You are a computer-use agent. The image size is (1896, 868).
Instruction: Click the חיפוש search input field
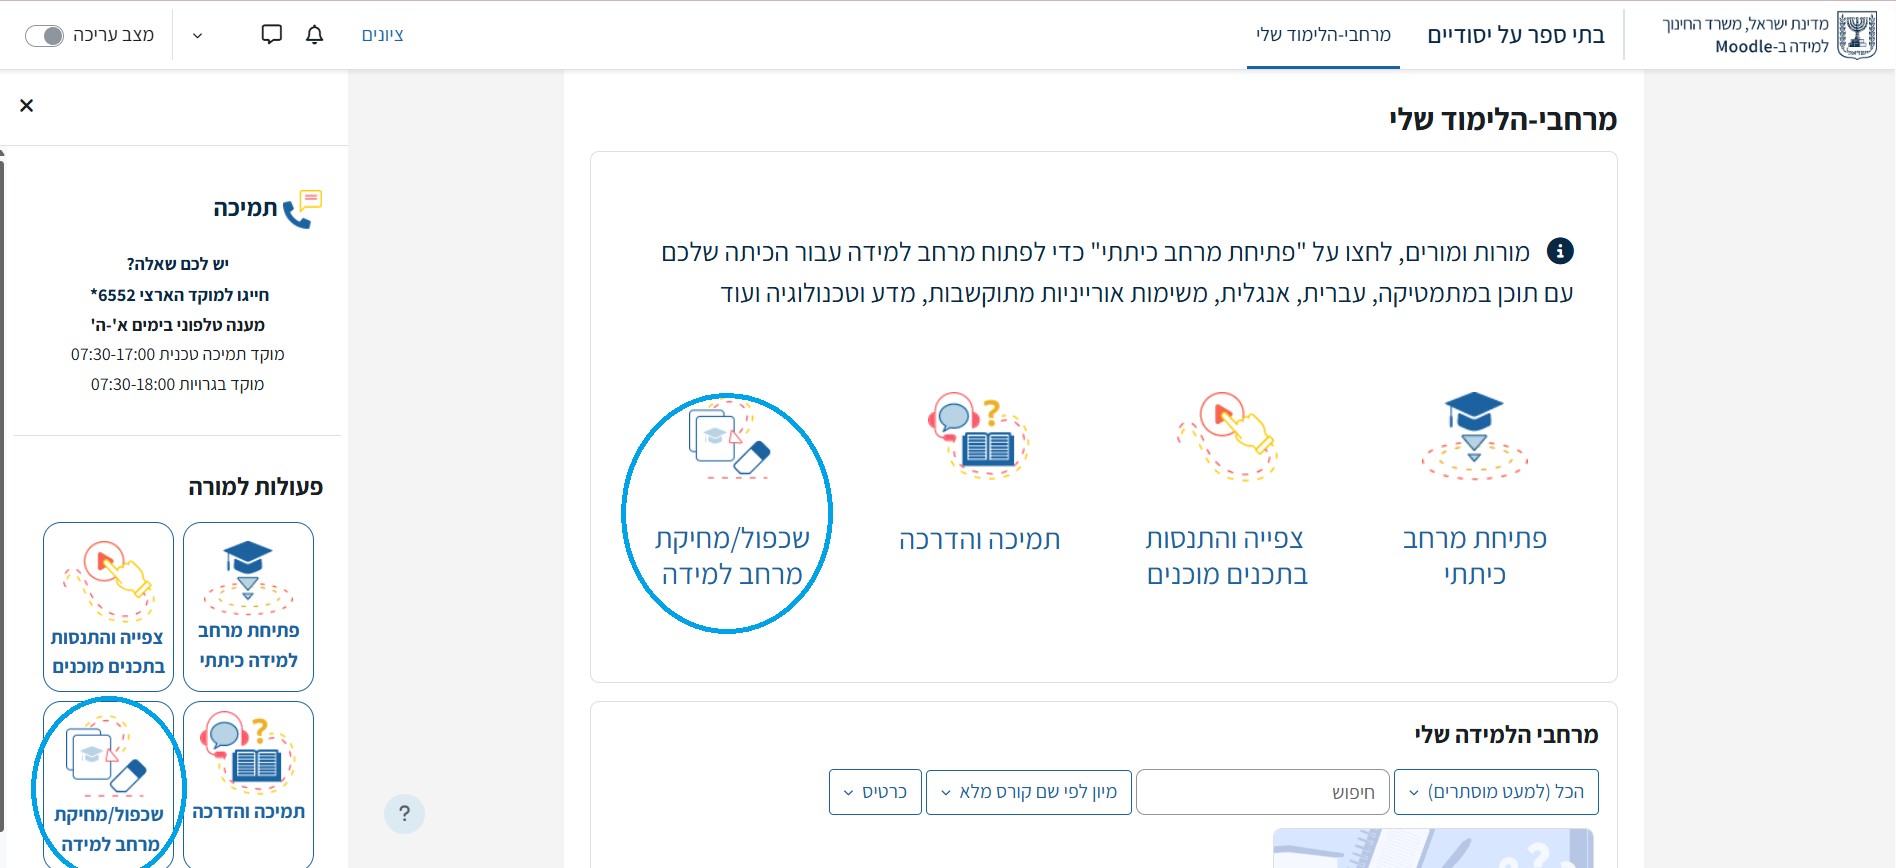pos(1262,792)
